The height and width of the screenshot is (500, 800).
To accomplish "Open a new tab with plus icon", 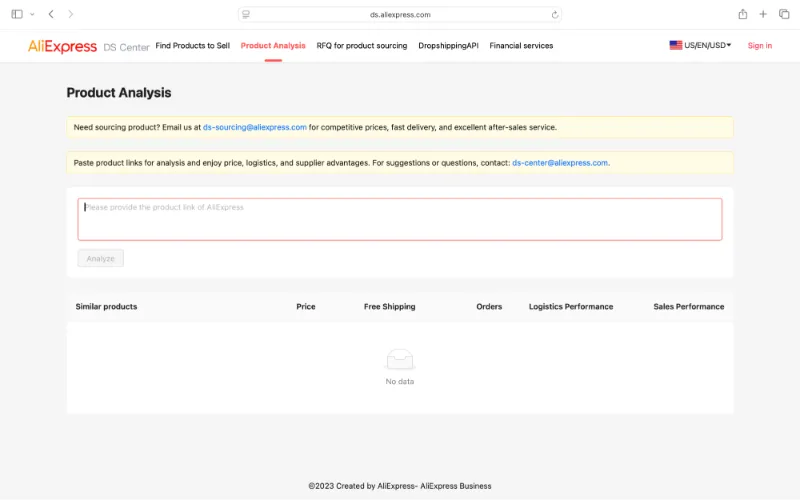I will tap(763, 14).
